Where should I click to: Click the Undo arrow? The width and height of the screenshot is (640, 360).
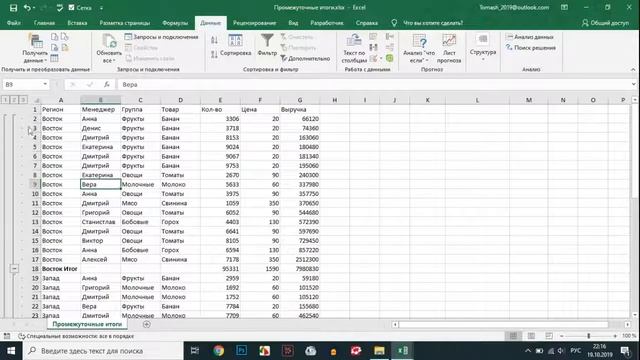[x=27, y=8]
